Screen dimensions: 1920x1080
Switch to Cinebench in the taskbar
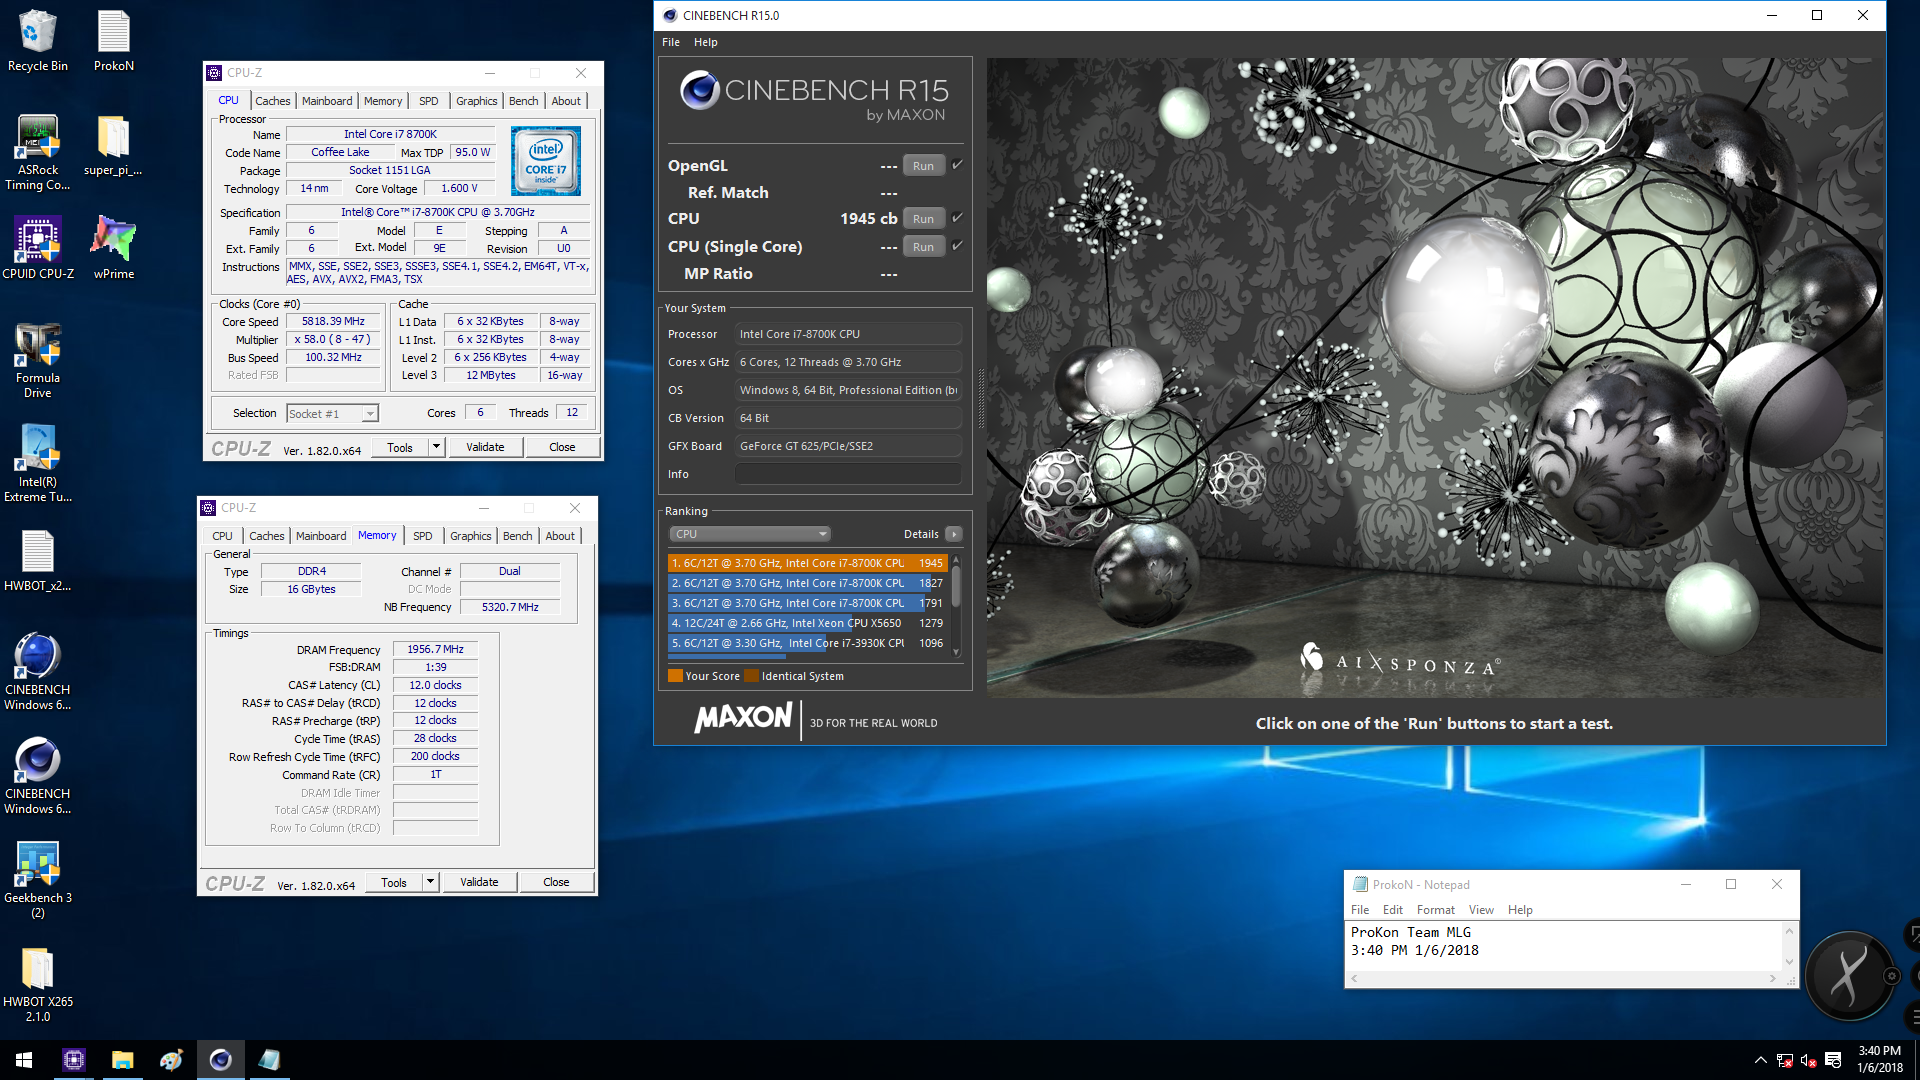coord(220,1060)
